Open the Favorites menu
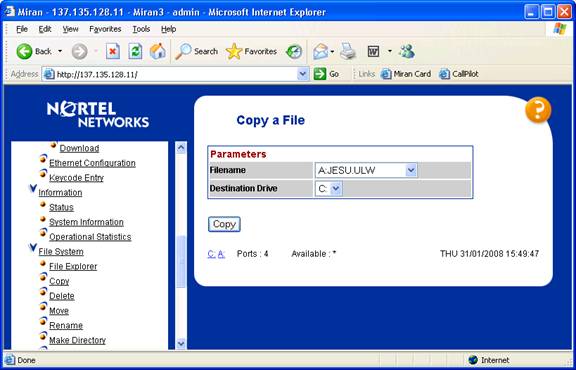 pyautogui.click(x=105, y=29)
